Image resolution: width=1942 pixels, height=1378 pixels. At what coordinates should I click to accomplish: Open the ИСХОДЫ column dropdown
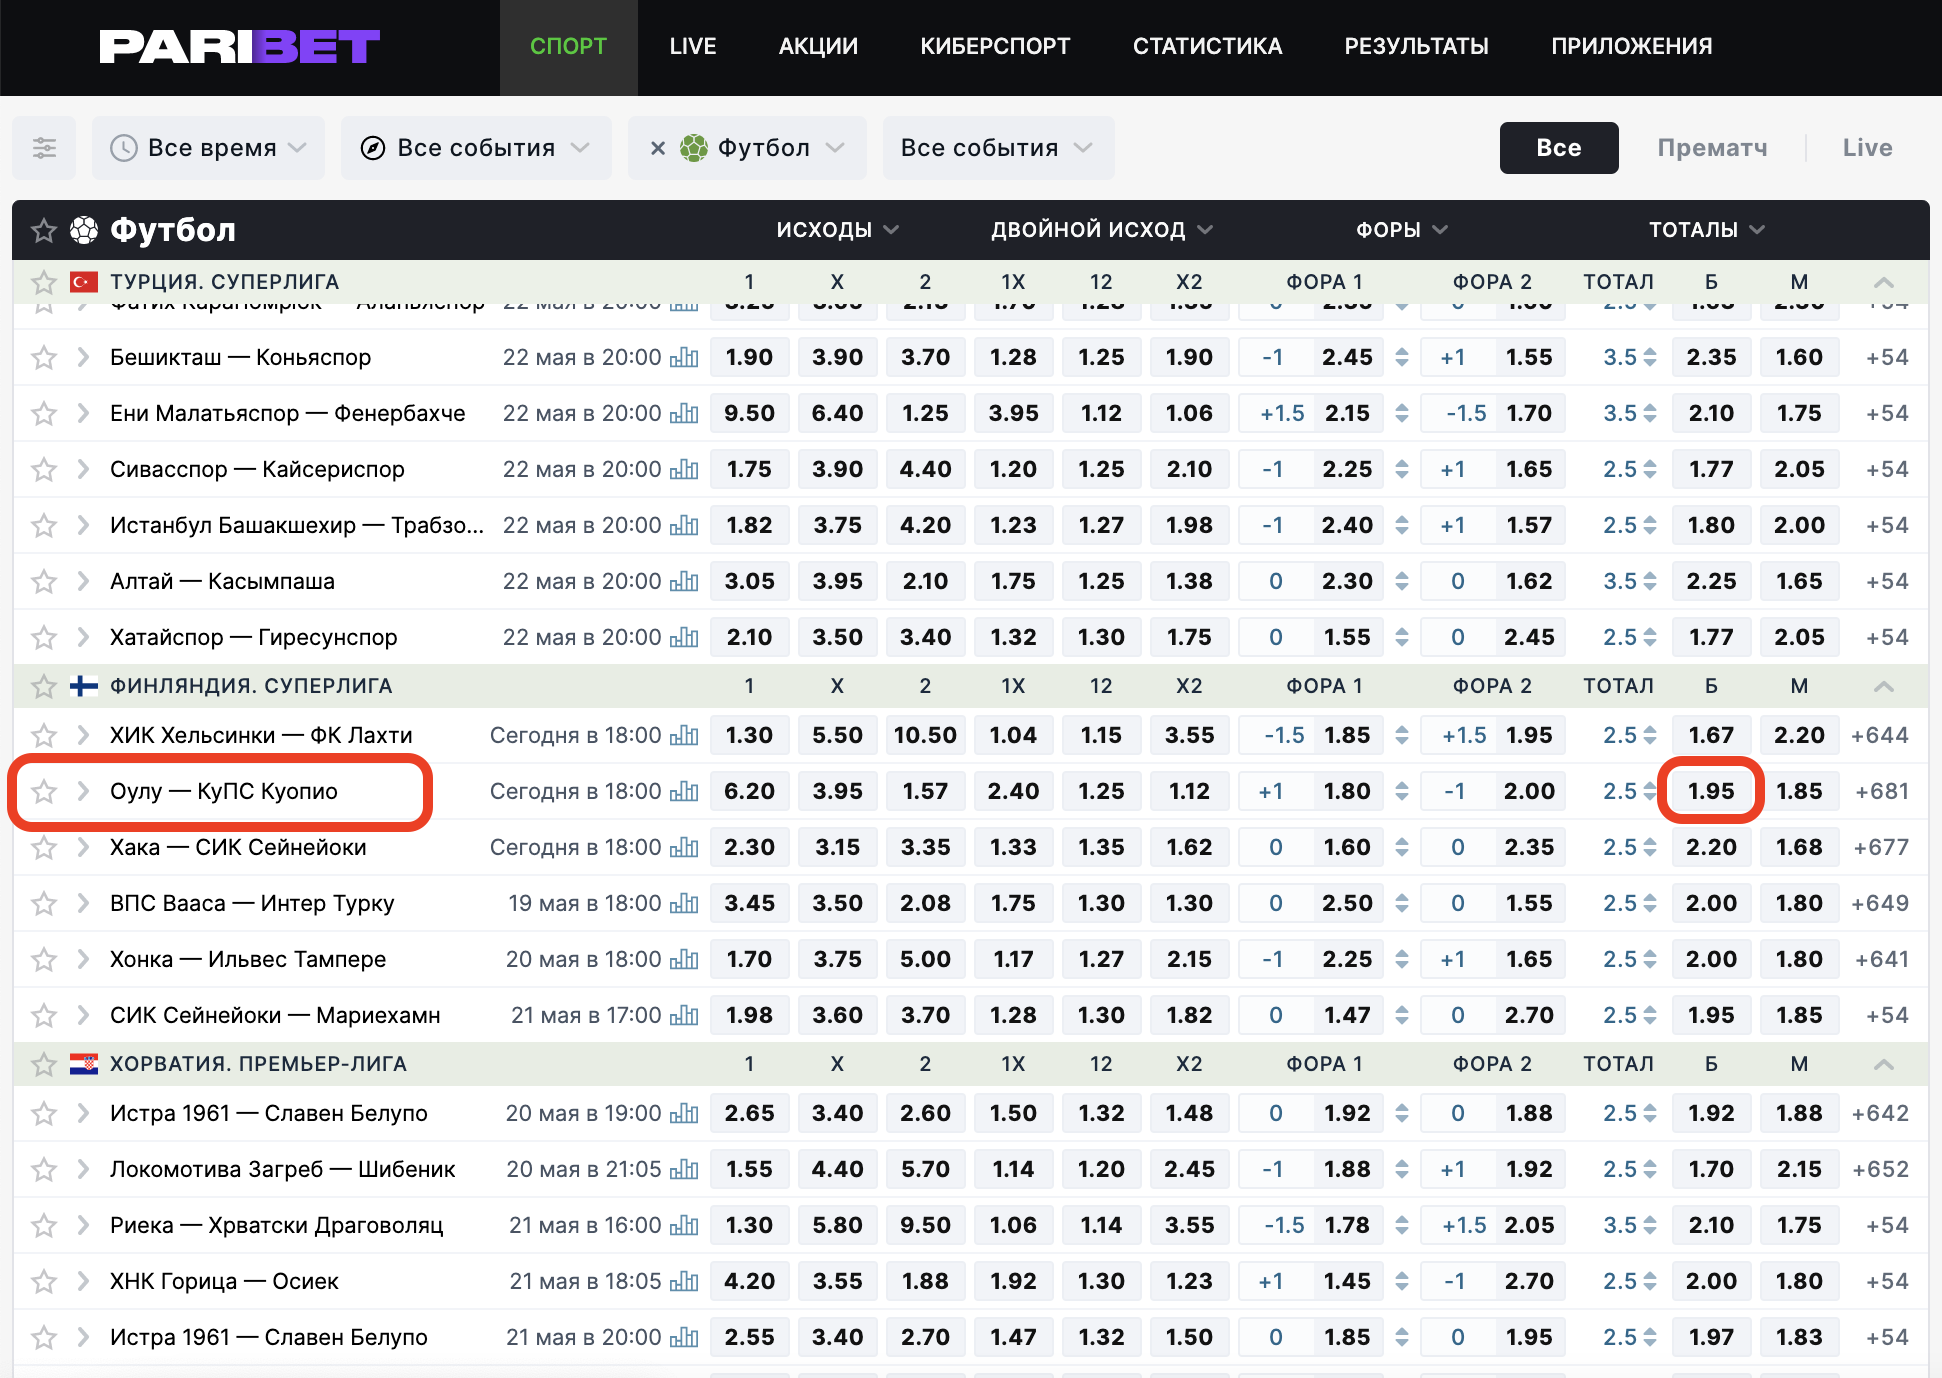(837, 230)
